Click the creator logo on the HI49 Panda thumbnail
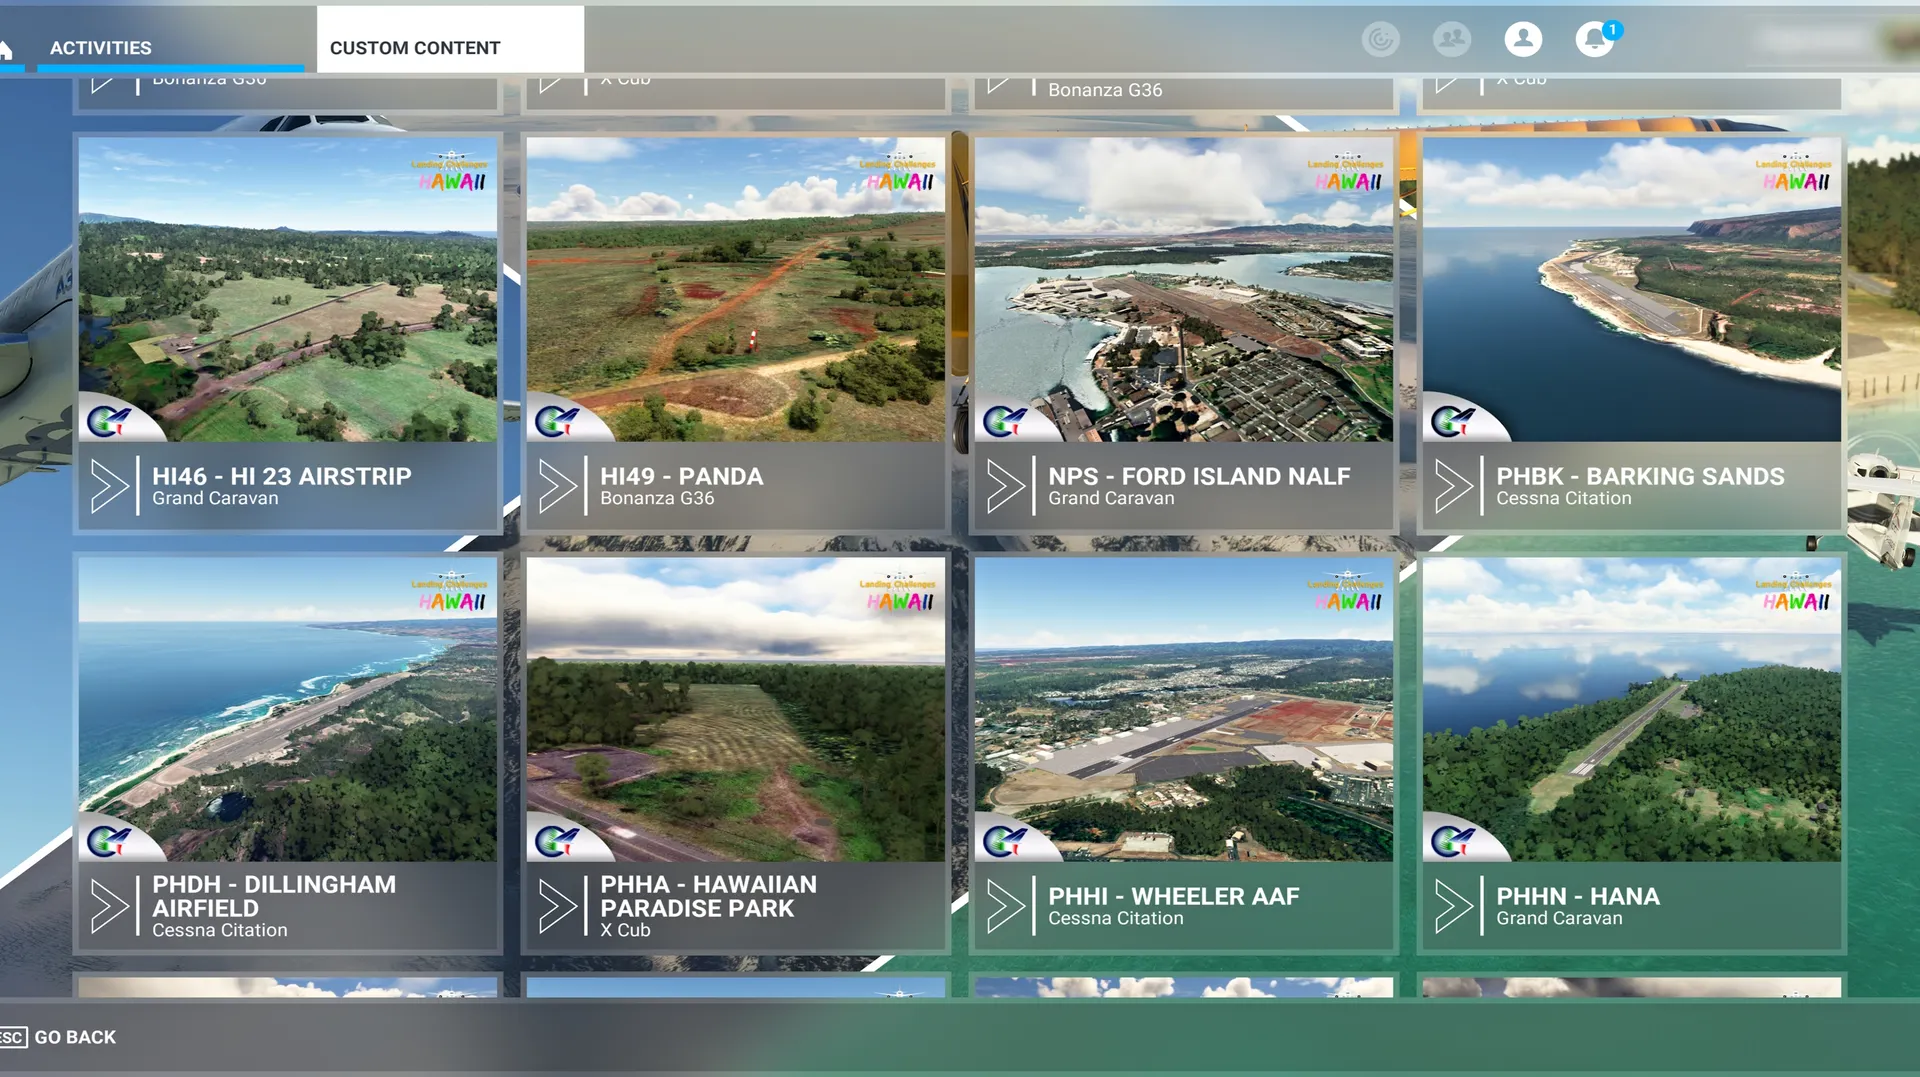Image resolution: width=1920 pixels, height=1077 pixels. [556, 421]
